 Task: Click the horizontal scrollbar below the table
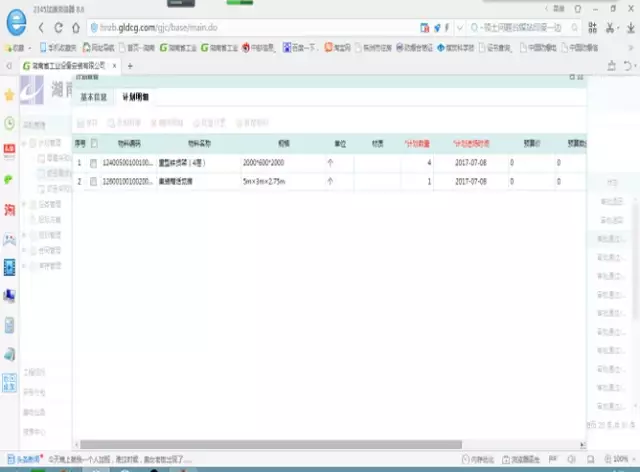point(300,443)
